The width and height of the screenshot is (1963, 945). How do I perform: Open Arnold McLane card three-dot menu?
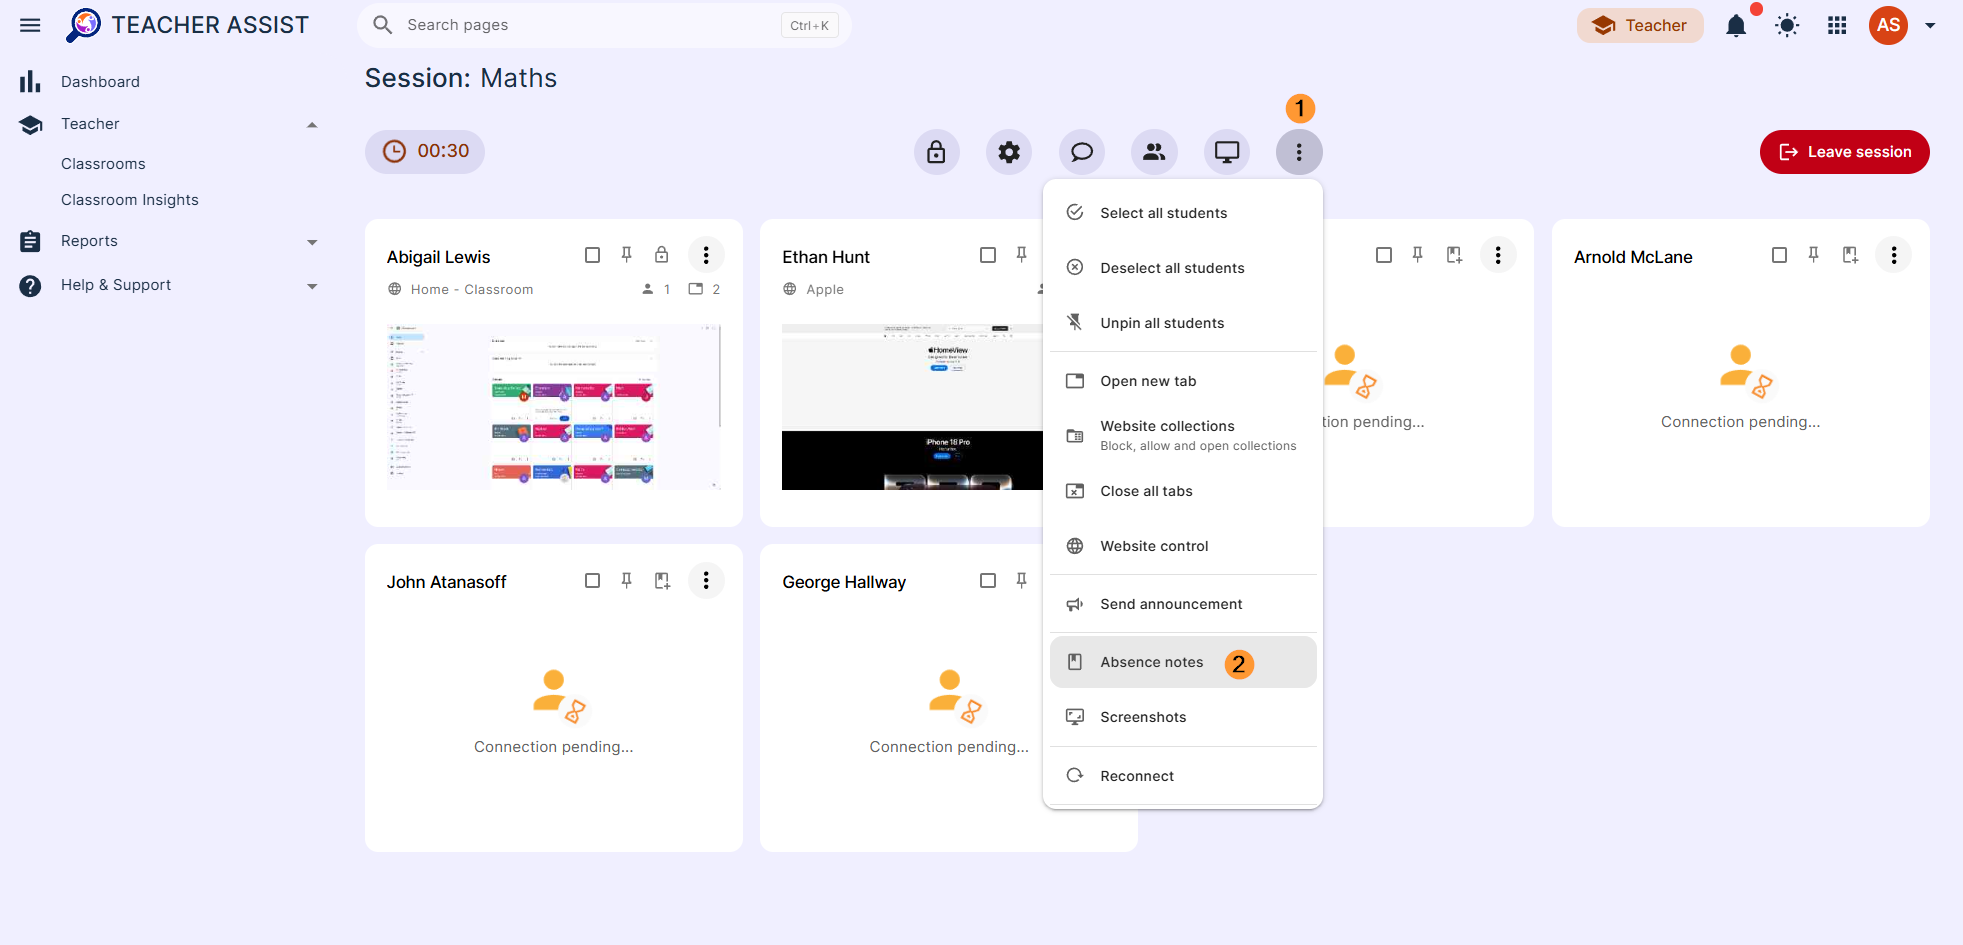click(x=1894, y=255)
